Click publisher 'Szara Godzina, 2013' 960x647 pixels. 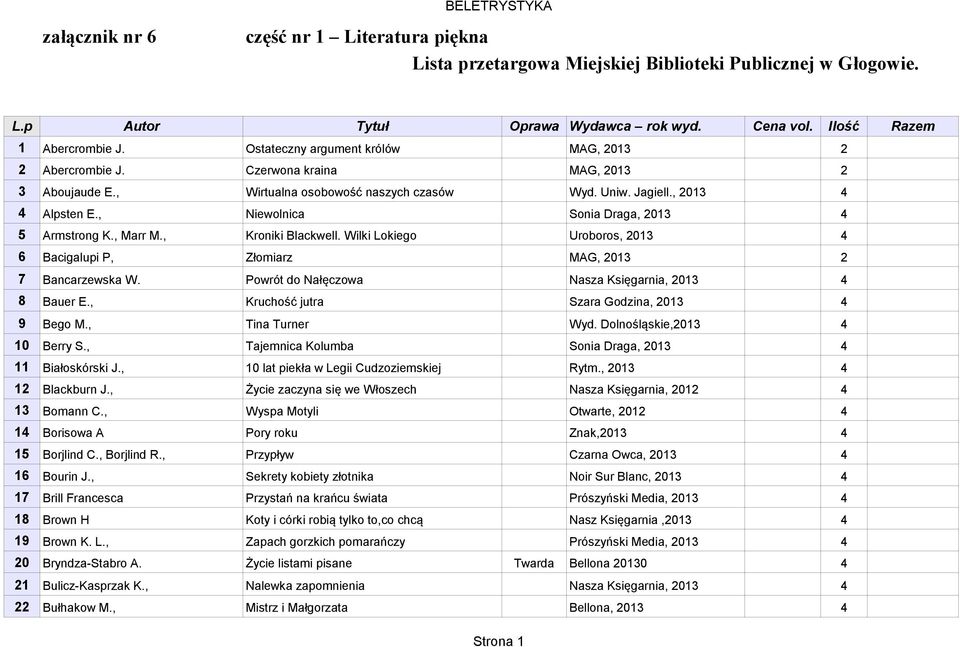626,302
